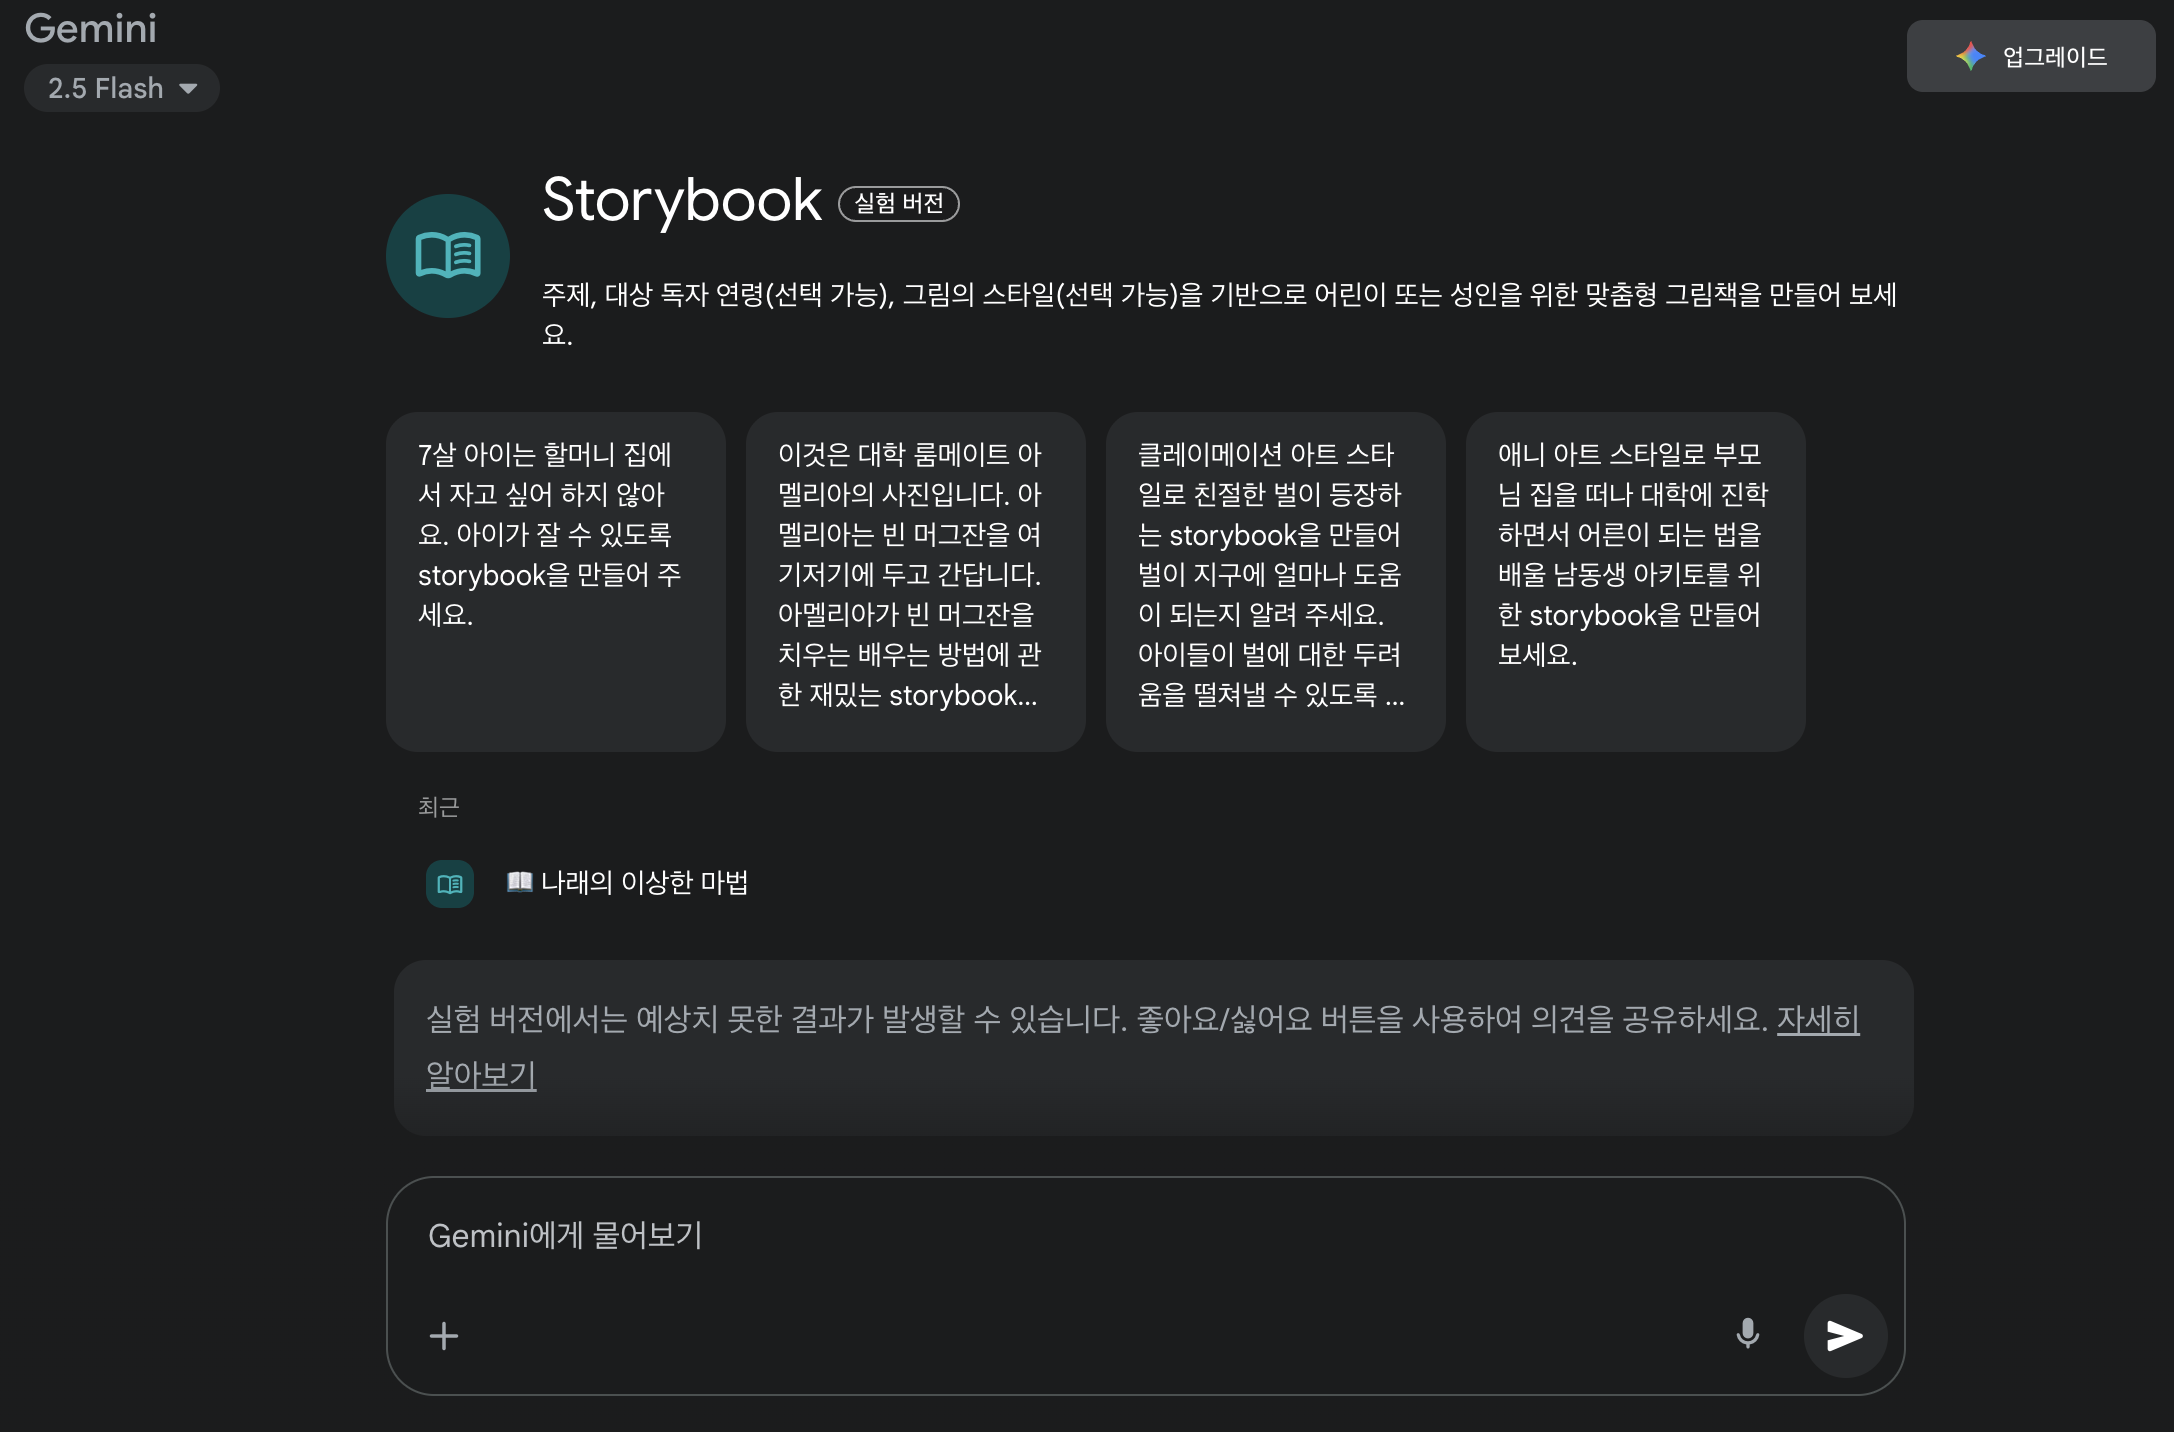
Task: Click the 실험 버전 badge
Action: point(898,203)
